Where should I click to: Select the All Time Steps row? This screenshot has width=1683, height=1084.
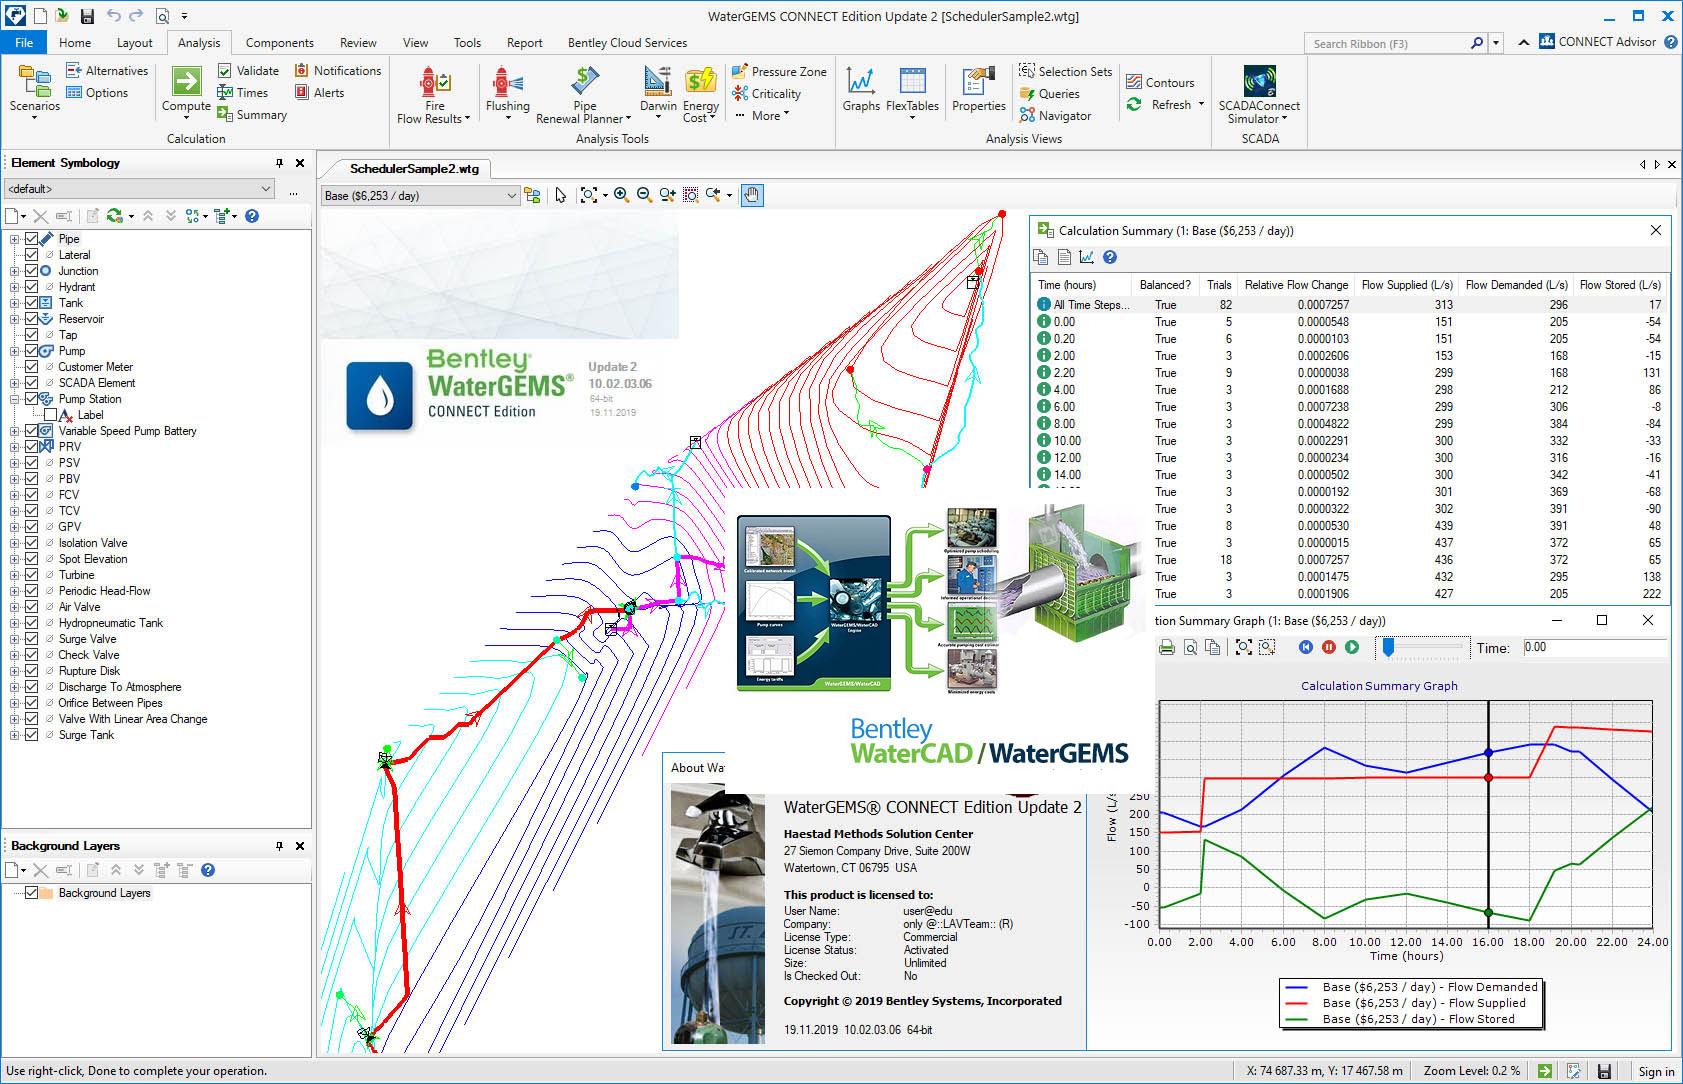tap(1349, 305)
